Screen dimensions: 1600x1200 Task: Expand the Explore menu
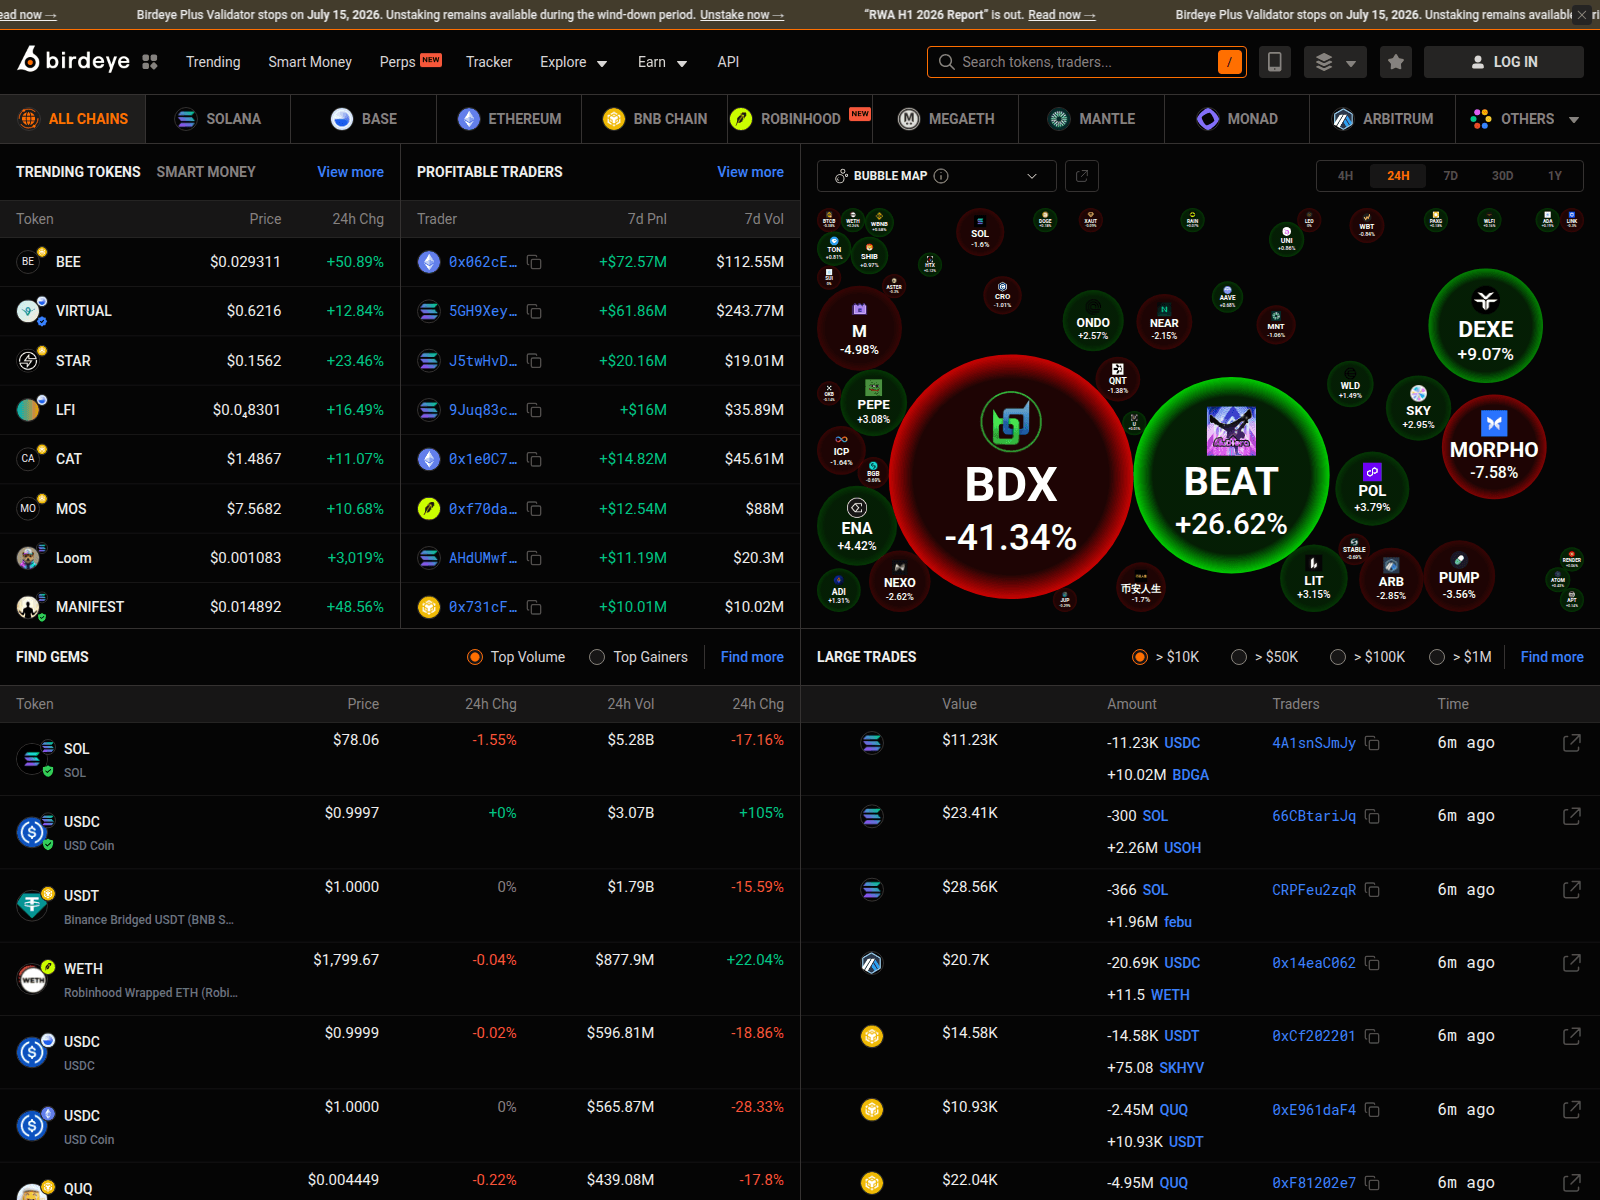click(573, 62)
